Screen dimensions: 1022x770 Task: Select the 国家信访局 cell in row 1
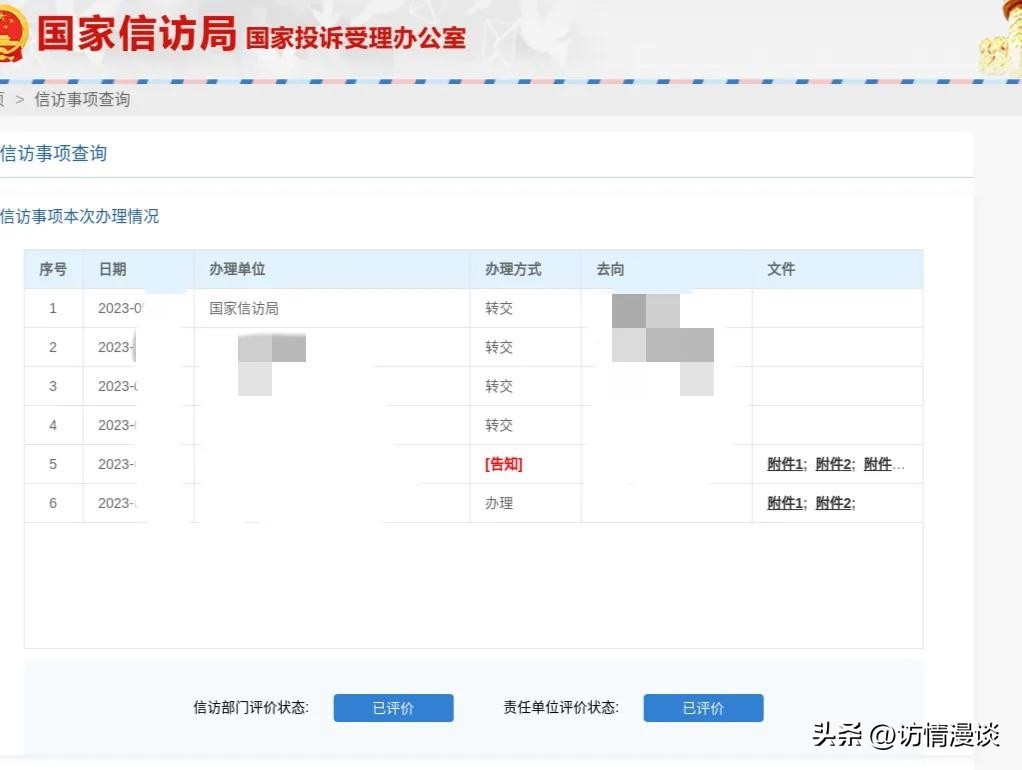tap(244, 308)
